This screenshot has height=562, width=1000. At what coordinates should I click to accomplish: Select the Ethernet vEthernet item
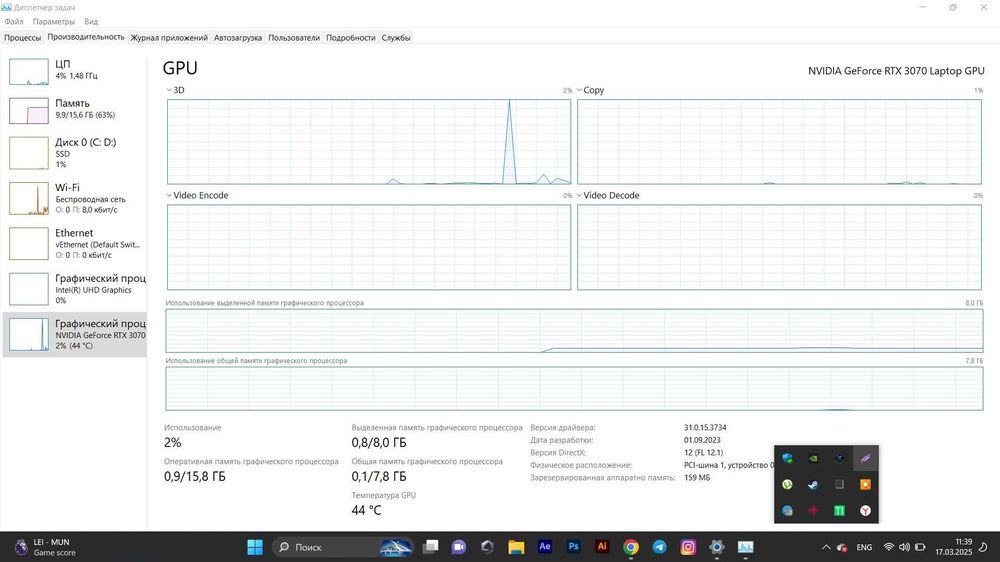tap(75, 243)
